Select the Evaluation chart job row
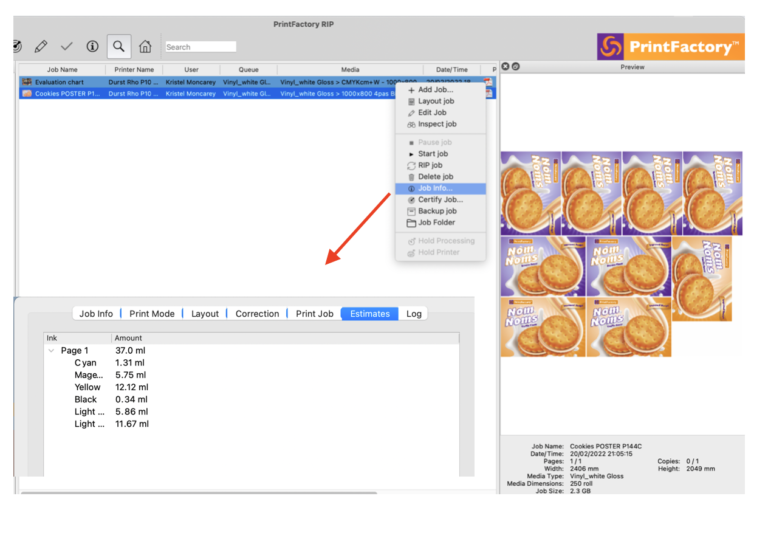The height and width of the screenshot is (541, 768). pyautogui.click(x=257, y=82)
